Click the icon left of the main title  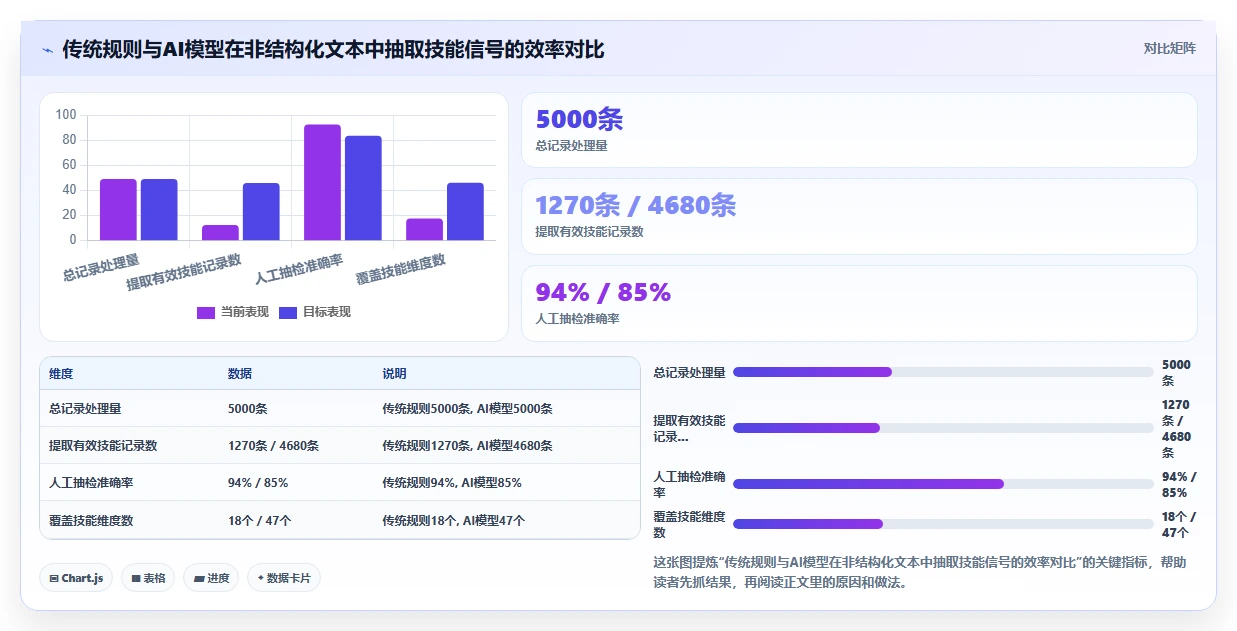[x=47, y=49]
